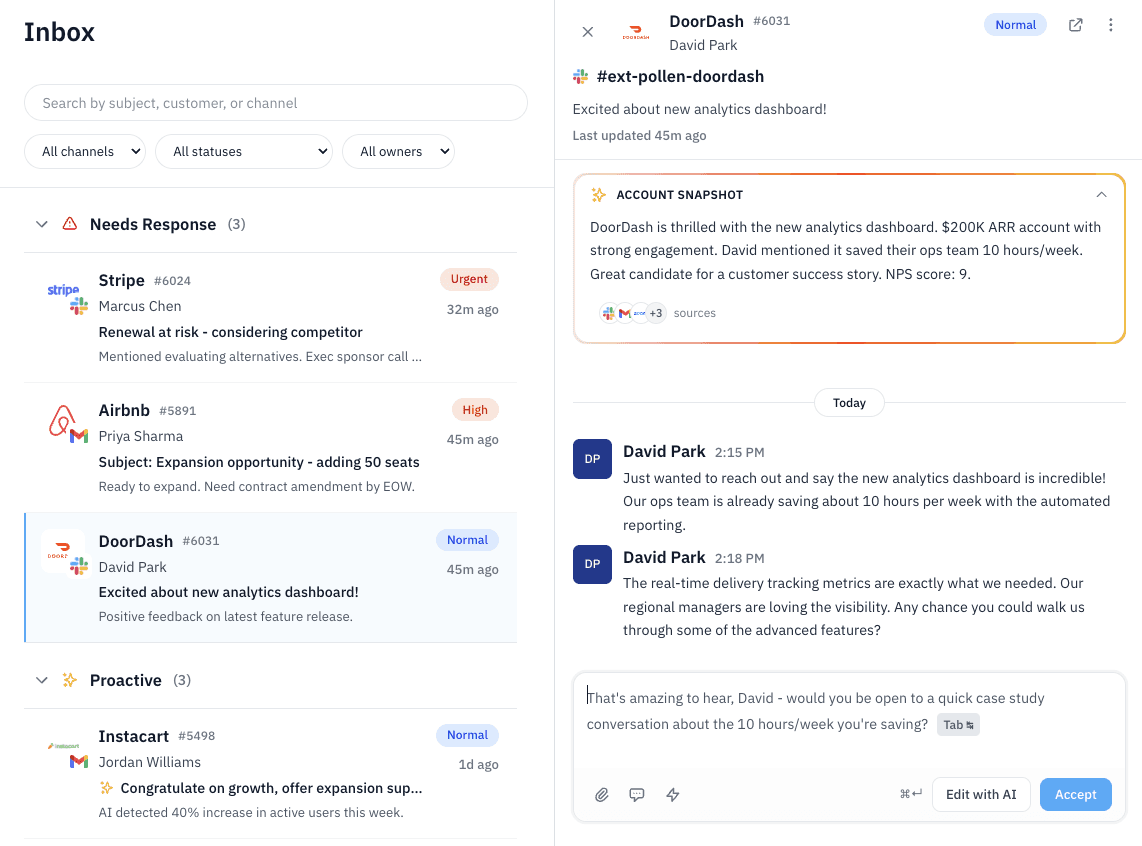
Task: Click the #6031 ticket number in header
Action: (x=771, y=21)
